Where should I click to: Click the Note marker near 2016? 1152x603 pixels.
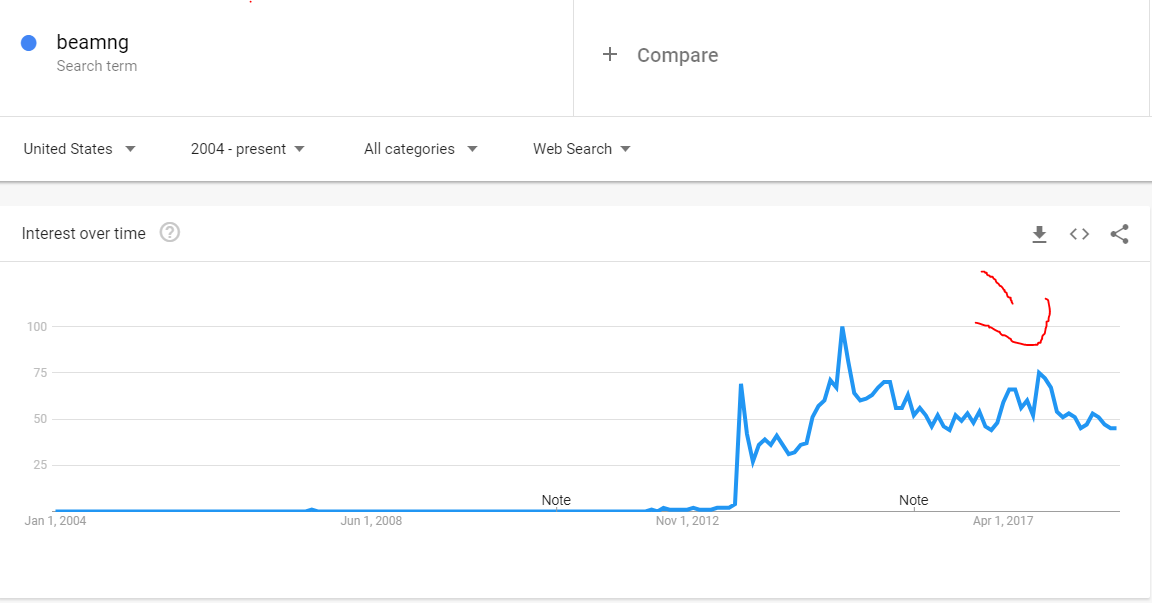pos(913,500)
